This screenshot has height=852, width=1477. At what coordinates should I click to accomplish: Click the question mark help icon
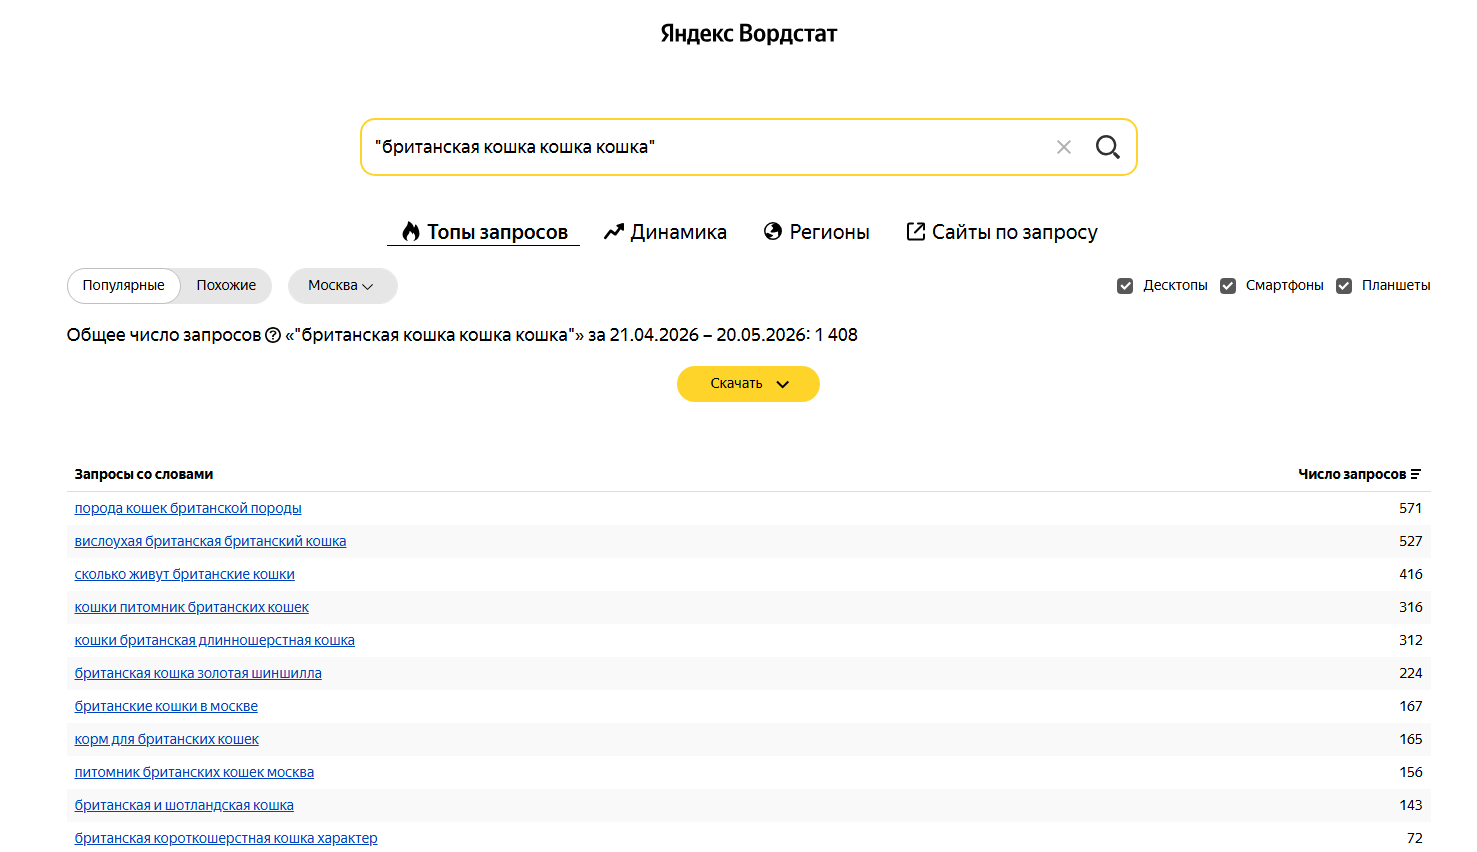pos(273,335)
